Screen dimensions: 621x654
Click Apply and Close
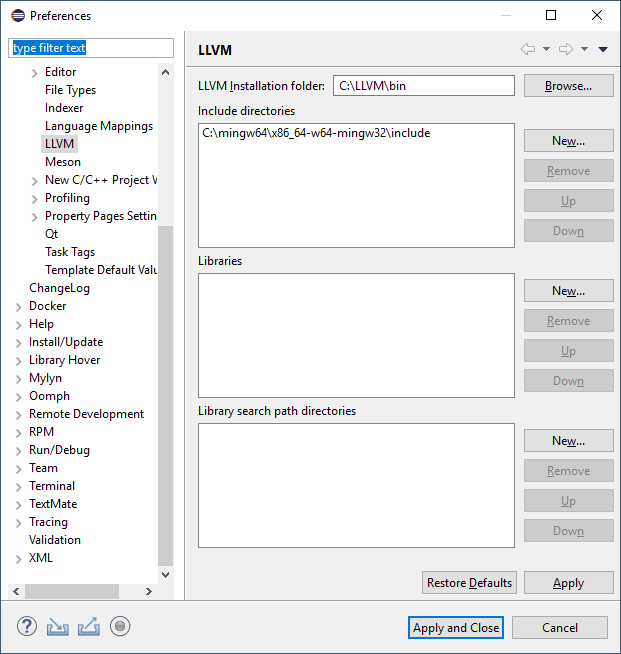(456, 628)
